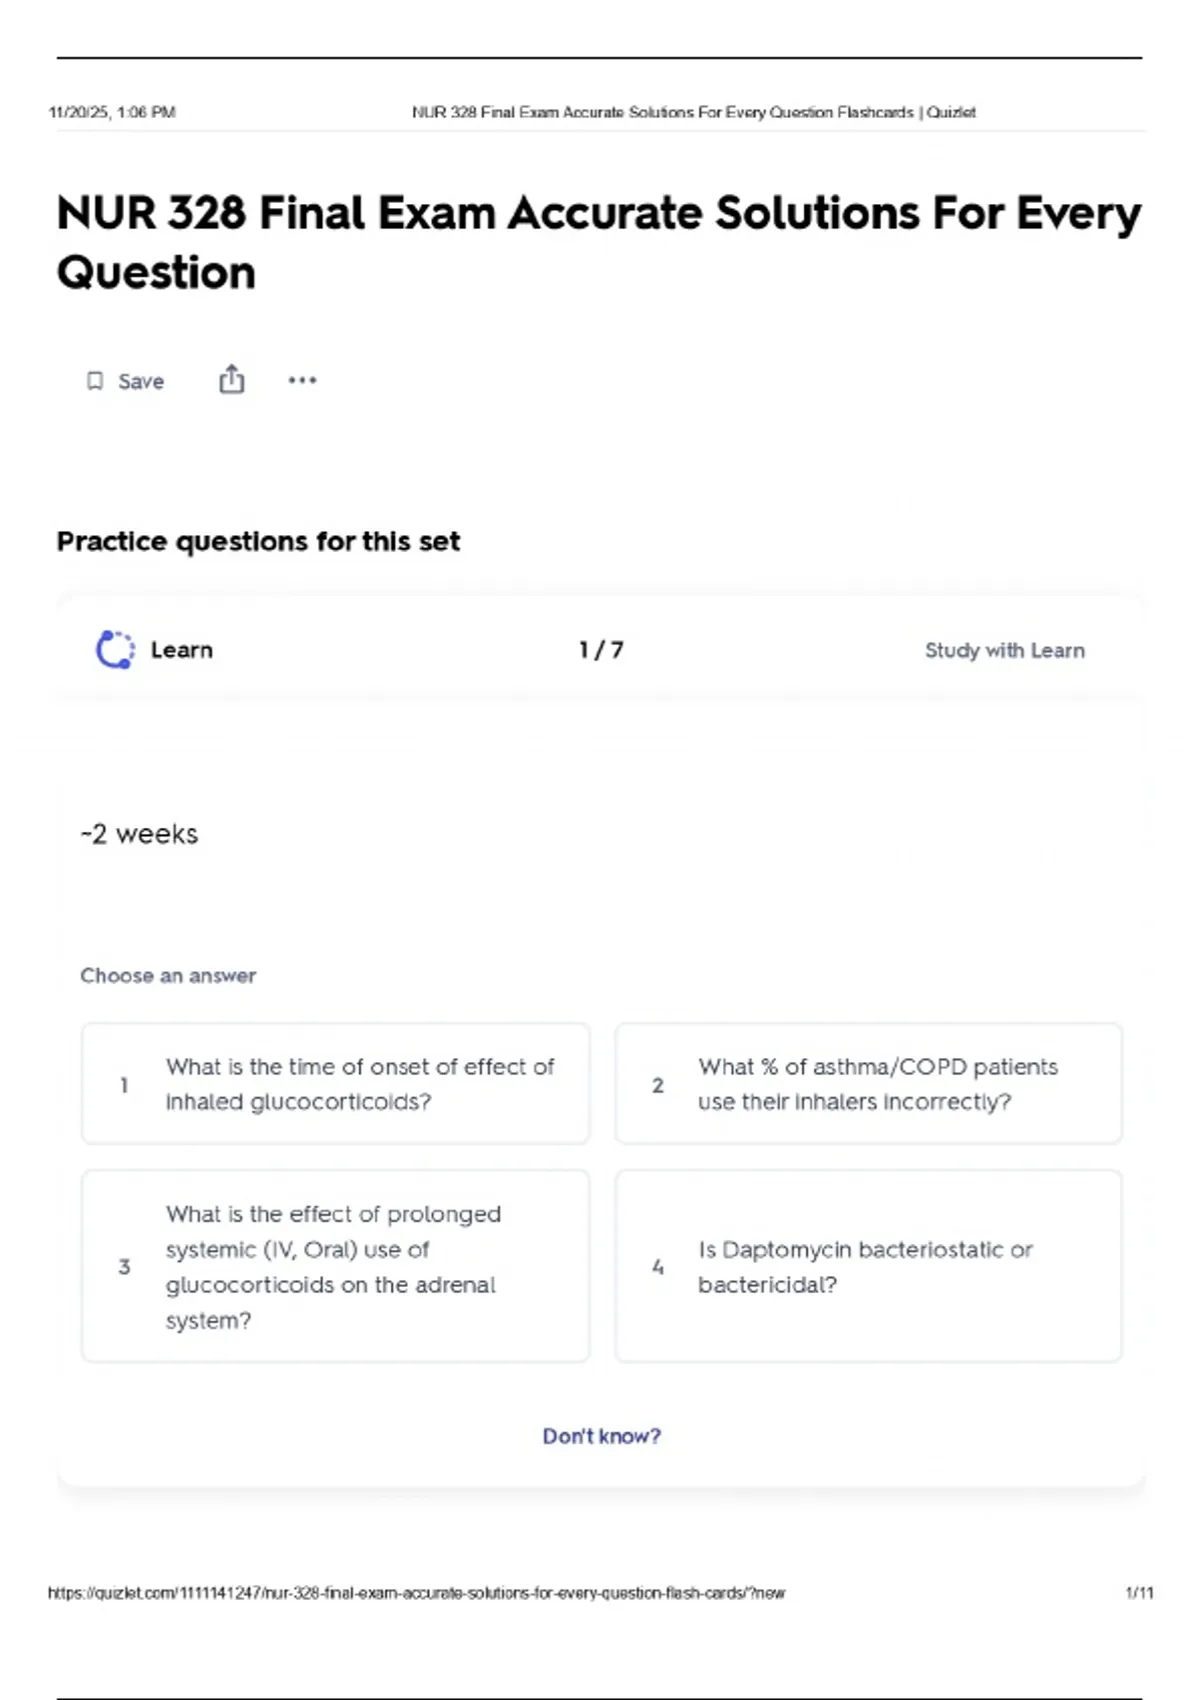Click the Don't know? link
Screen dimensions: 1200x1700
(601, 1436)
